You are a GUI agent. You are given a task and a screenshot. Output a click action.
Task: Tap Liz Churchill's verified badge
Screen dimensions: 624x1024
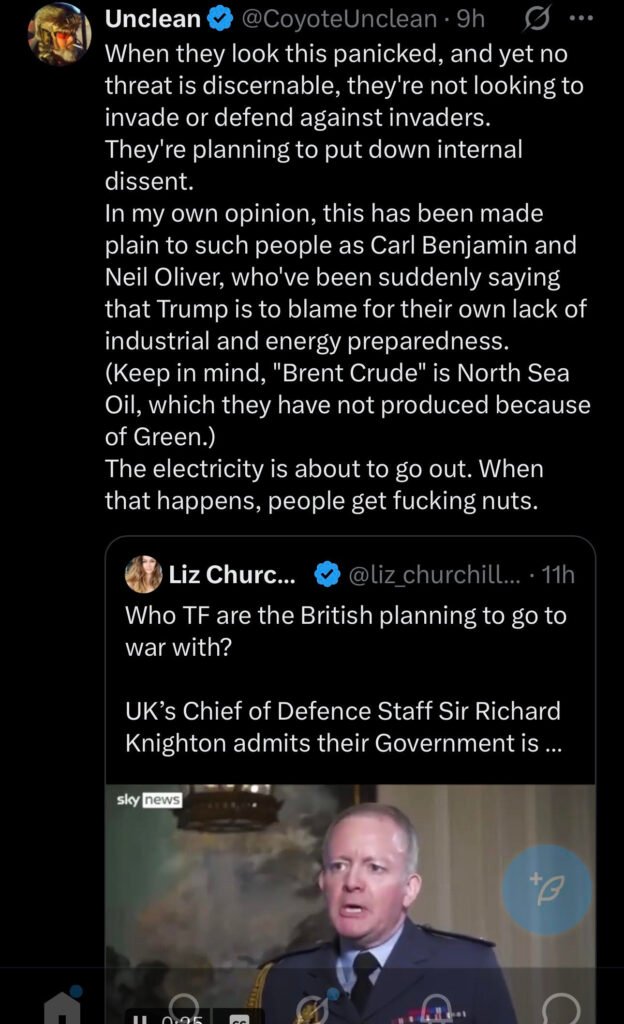point(326,575)
